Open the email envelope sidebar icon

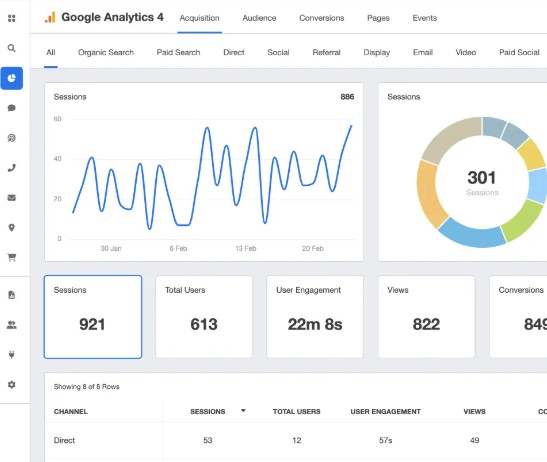point(12,198)
